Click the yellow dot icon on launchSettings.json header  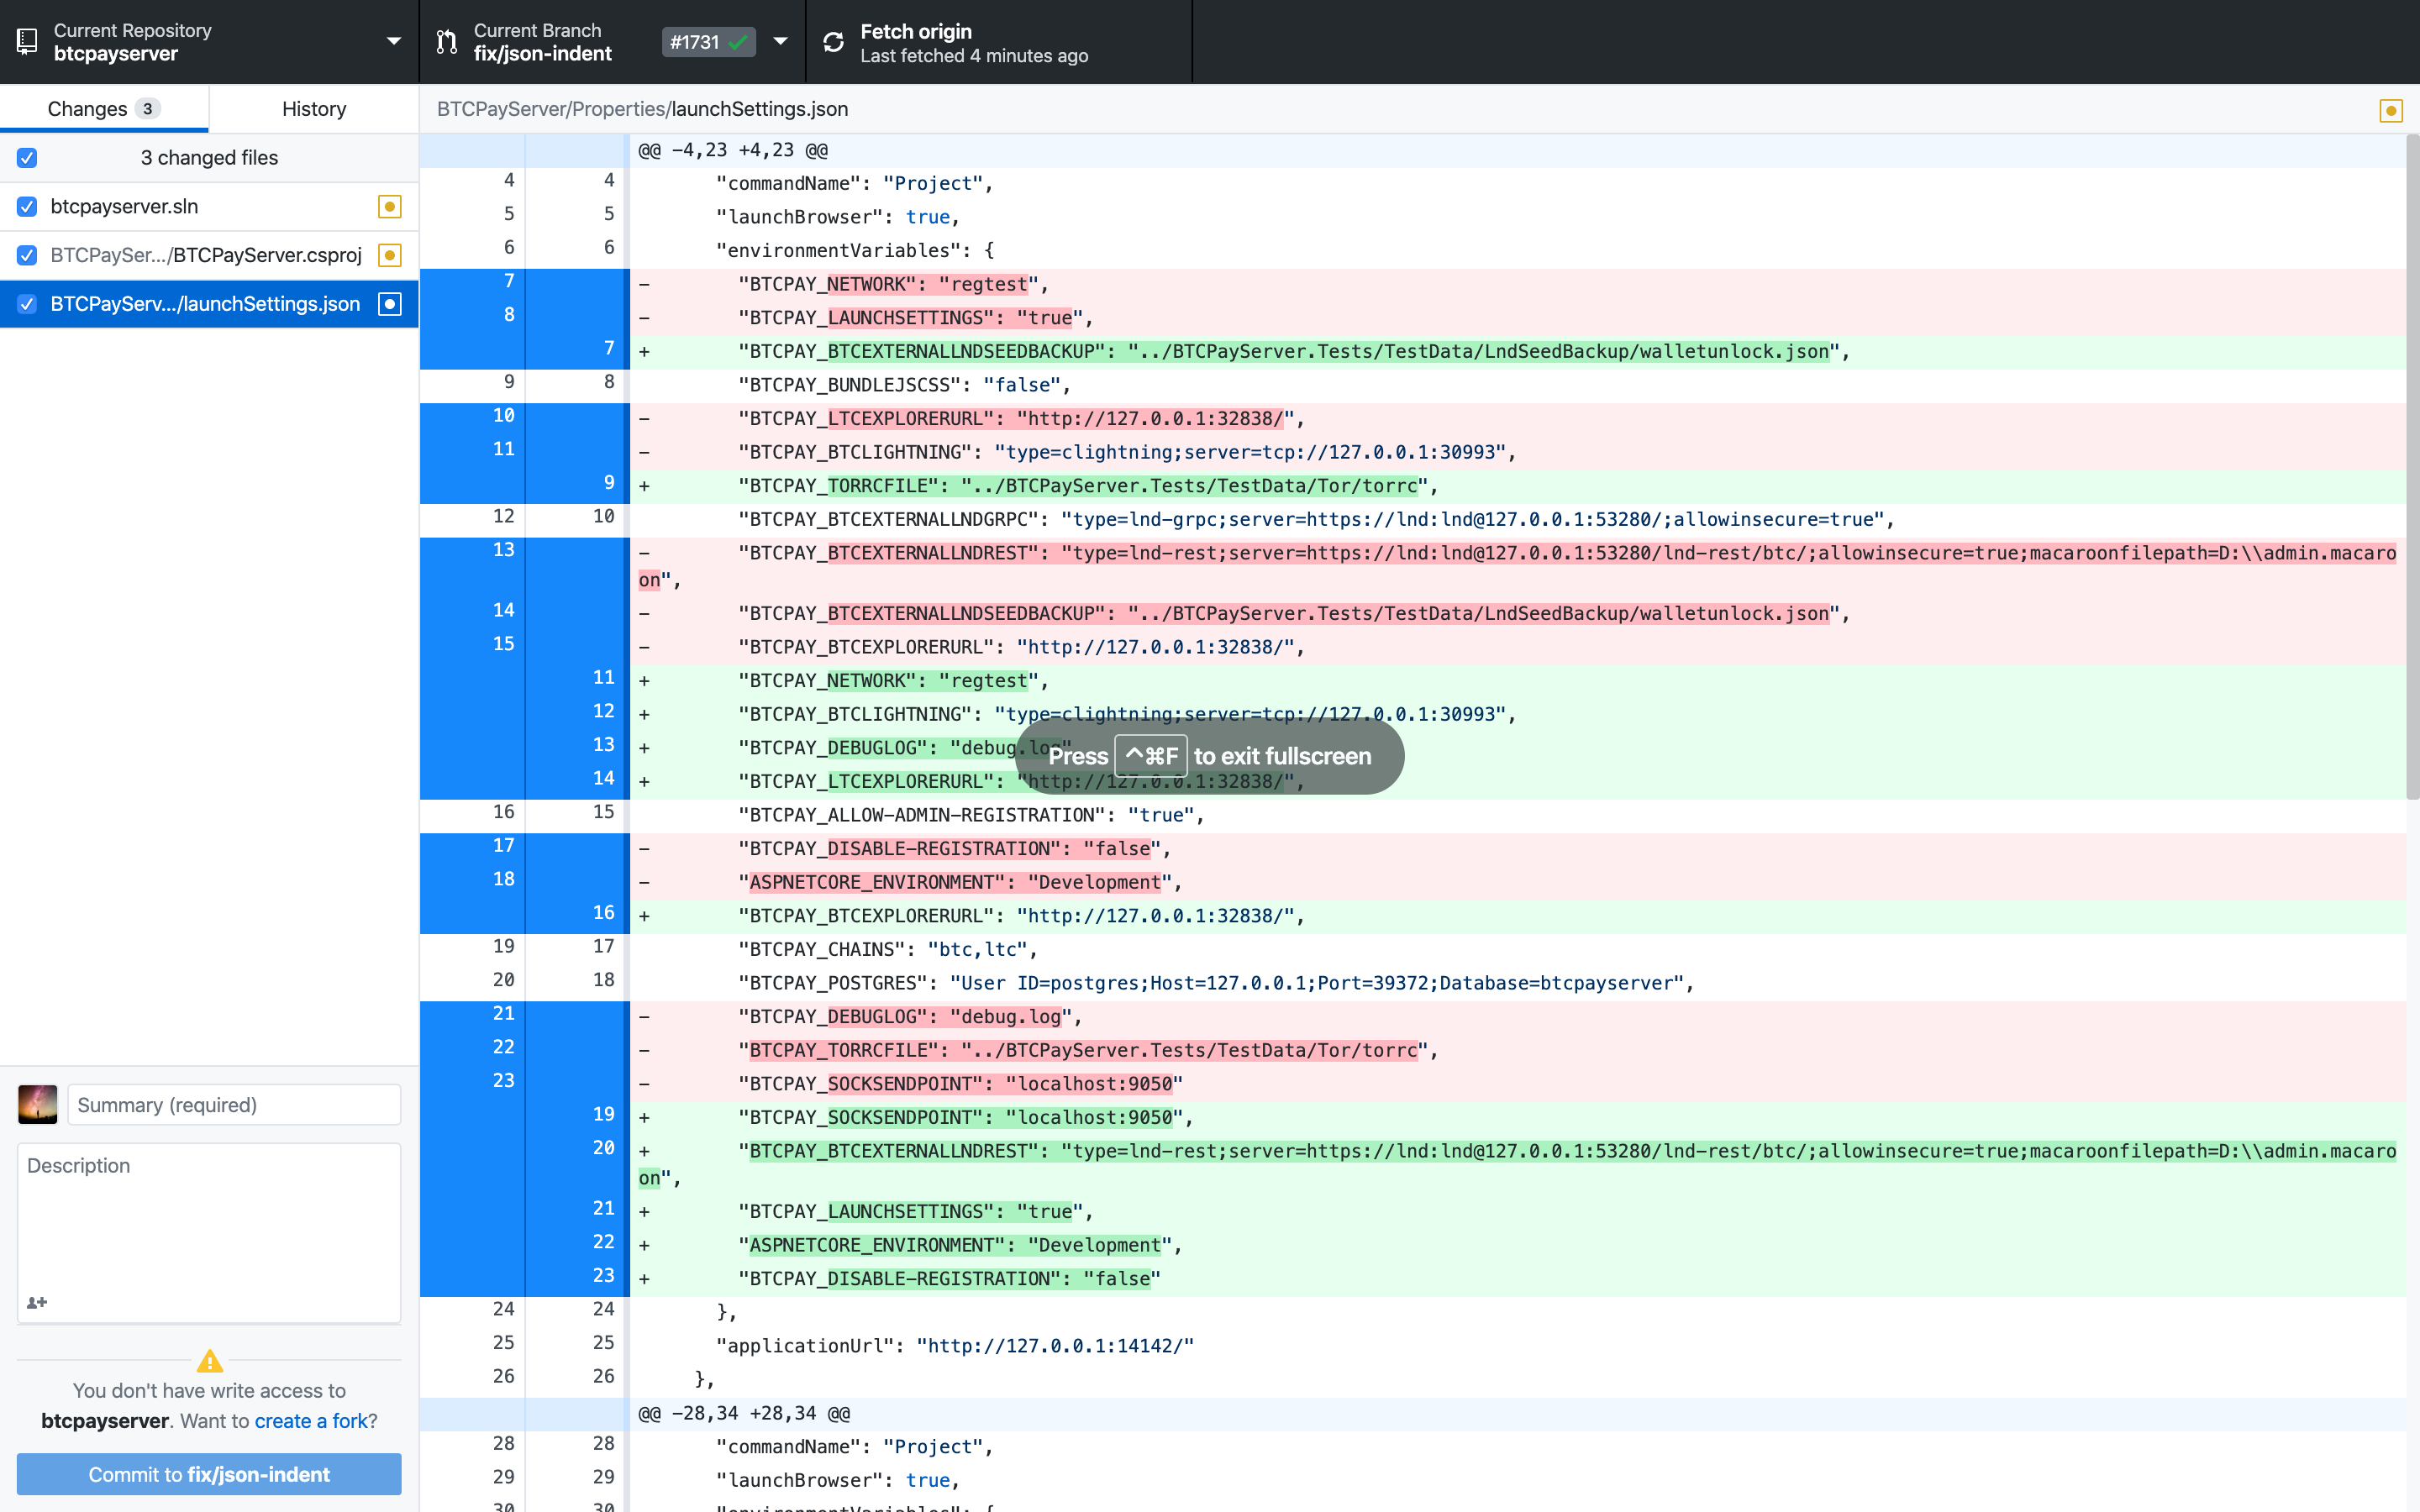tap(2390, 110)
